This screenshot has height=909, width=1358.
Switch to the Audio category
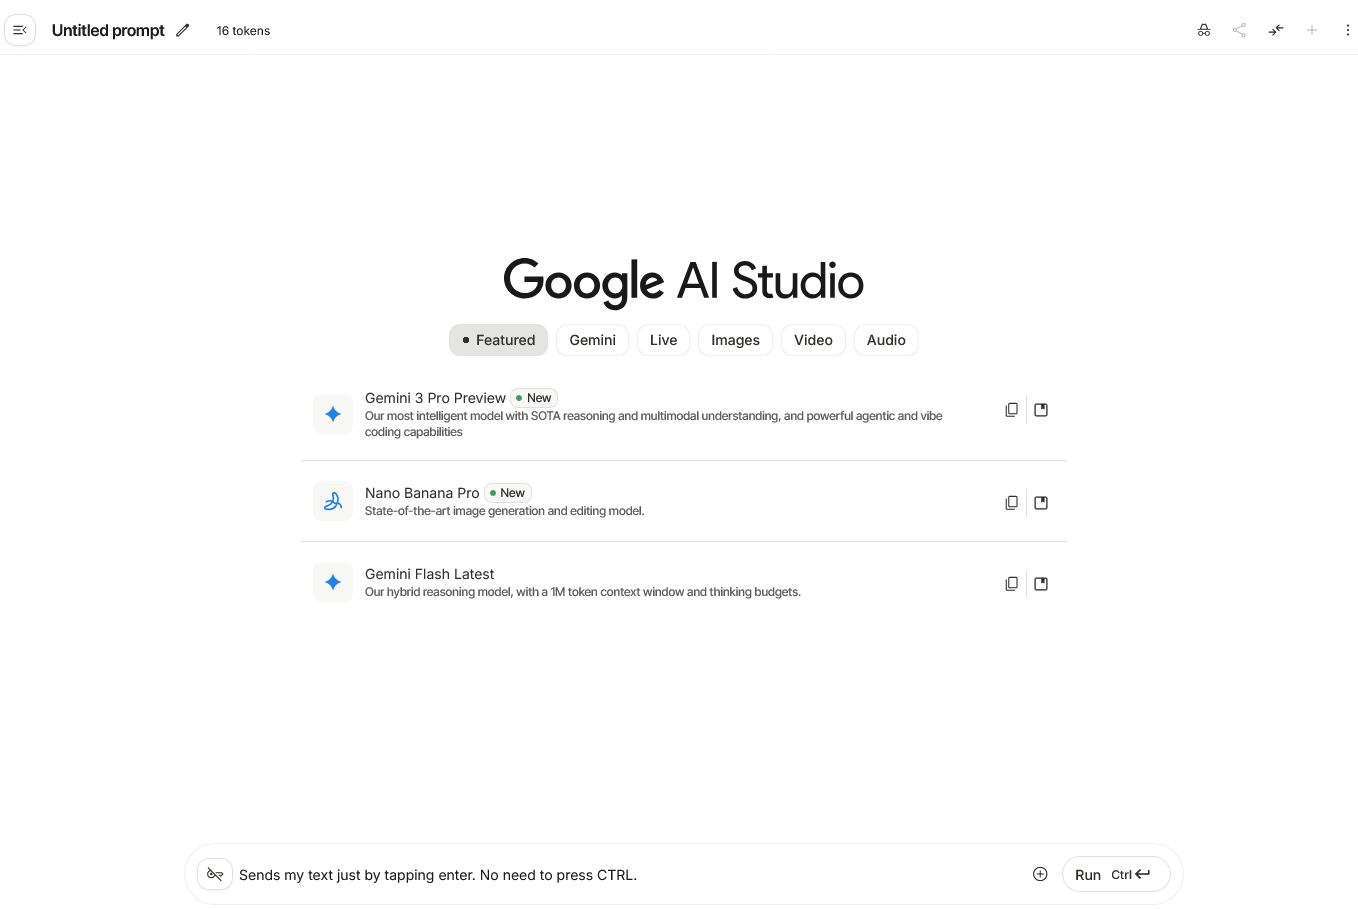point(886,340)
